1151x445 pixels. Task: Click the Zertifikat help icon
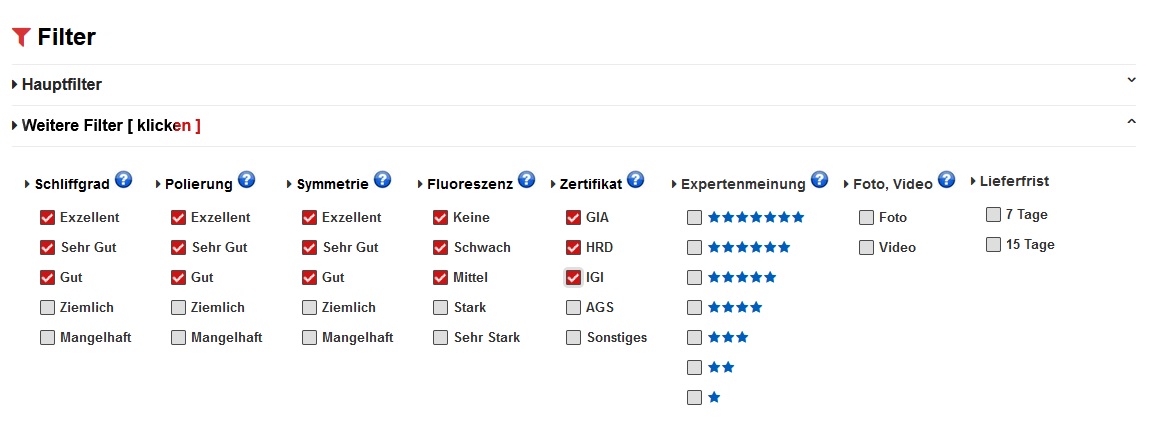[636, 181]
